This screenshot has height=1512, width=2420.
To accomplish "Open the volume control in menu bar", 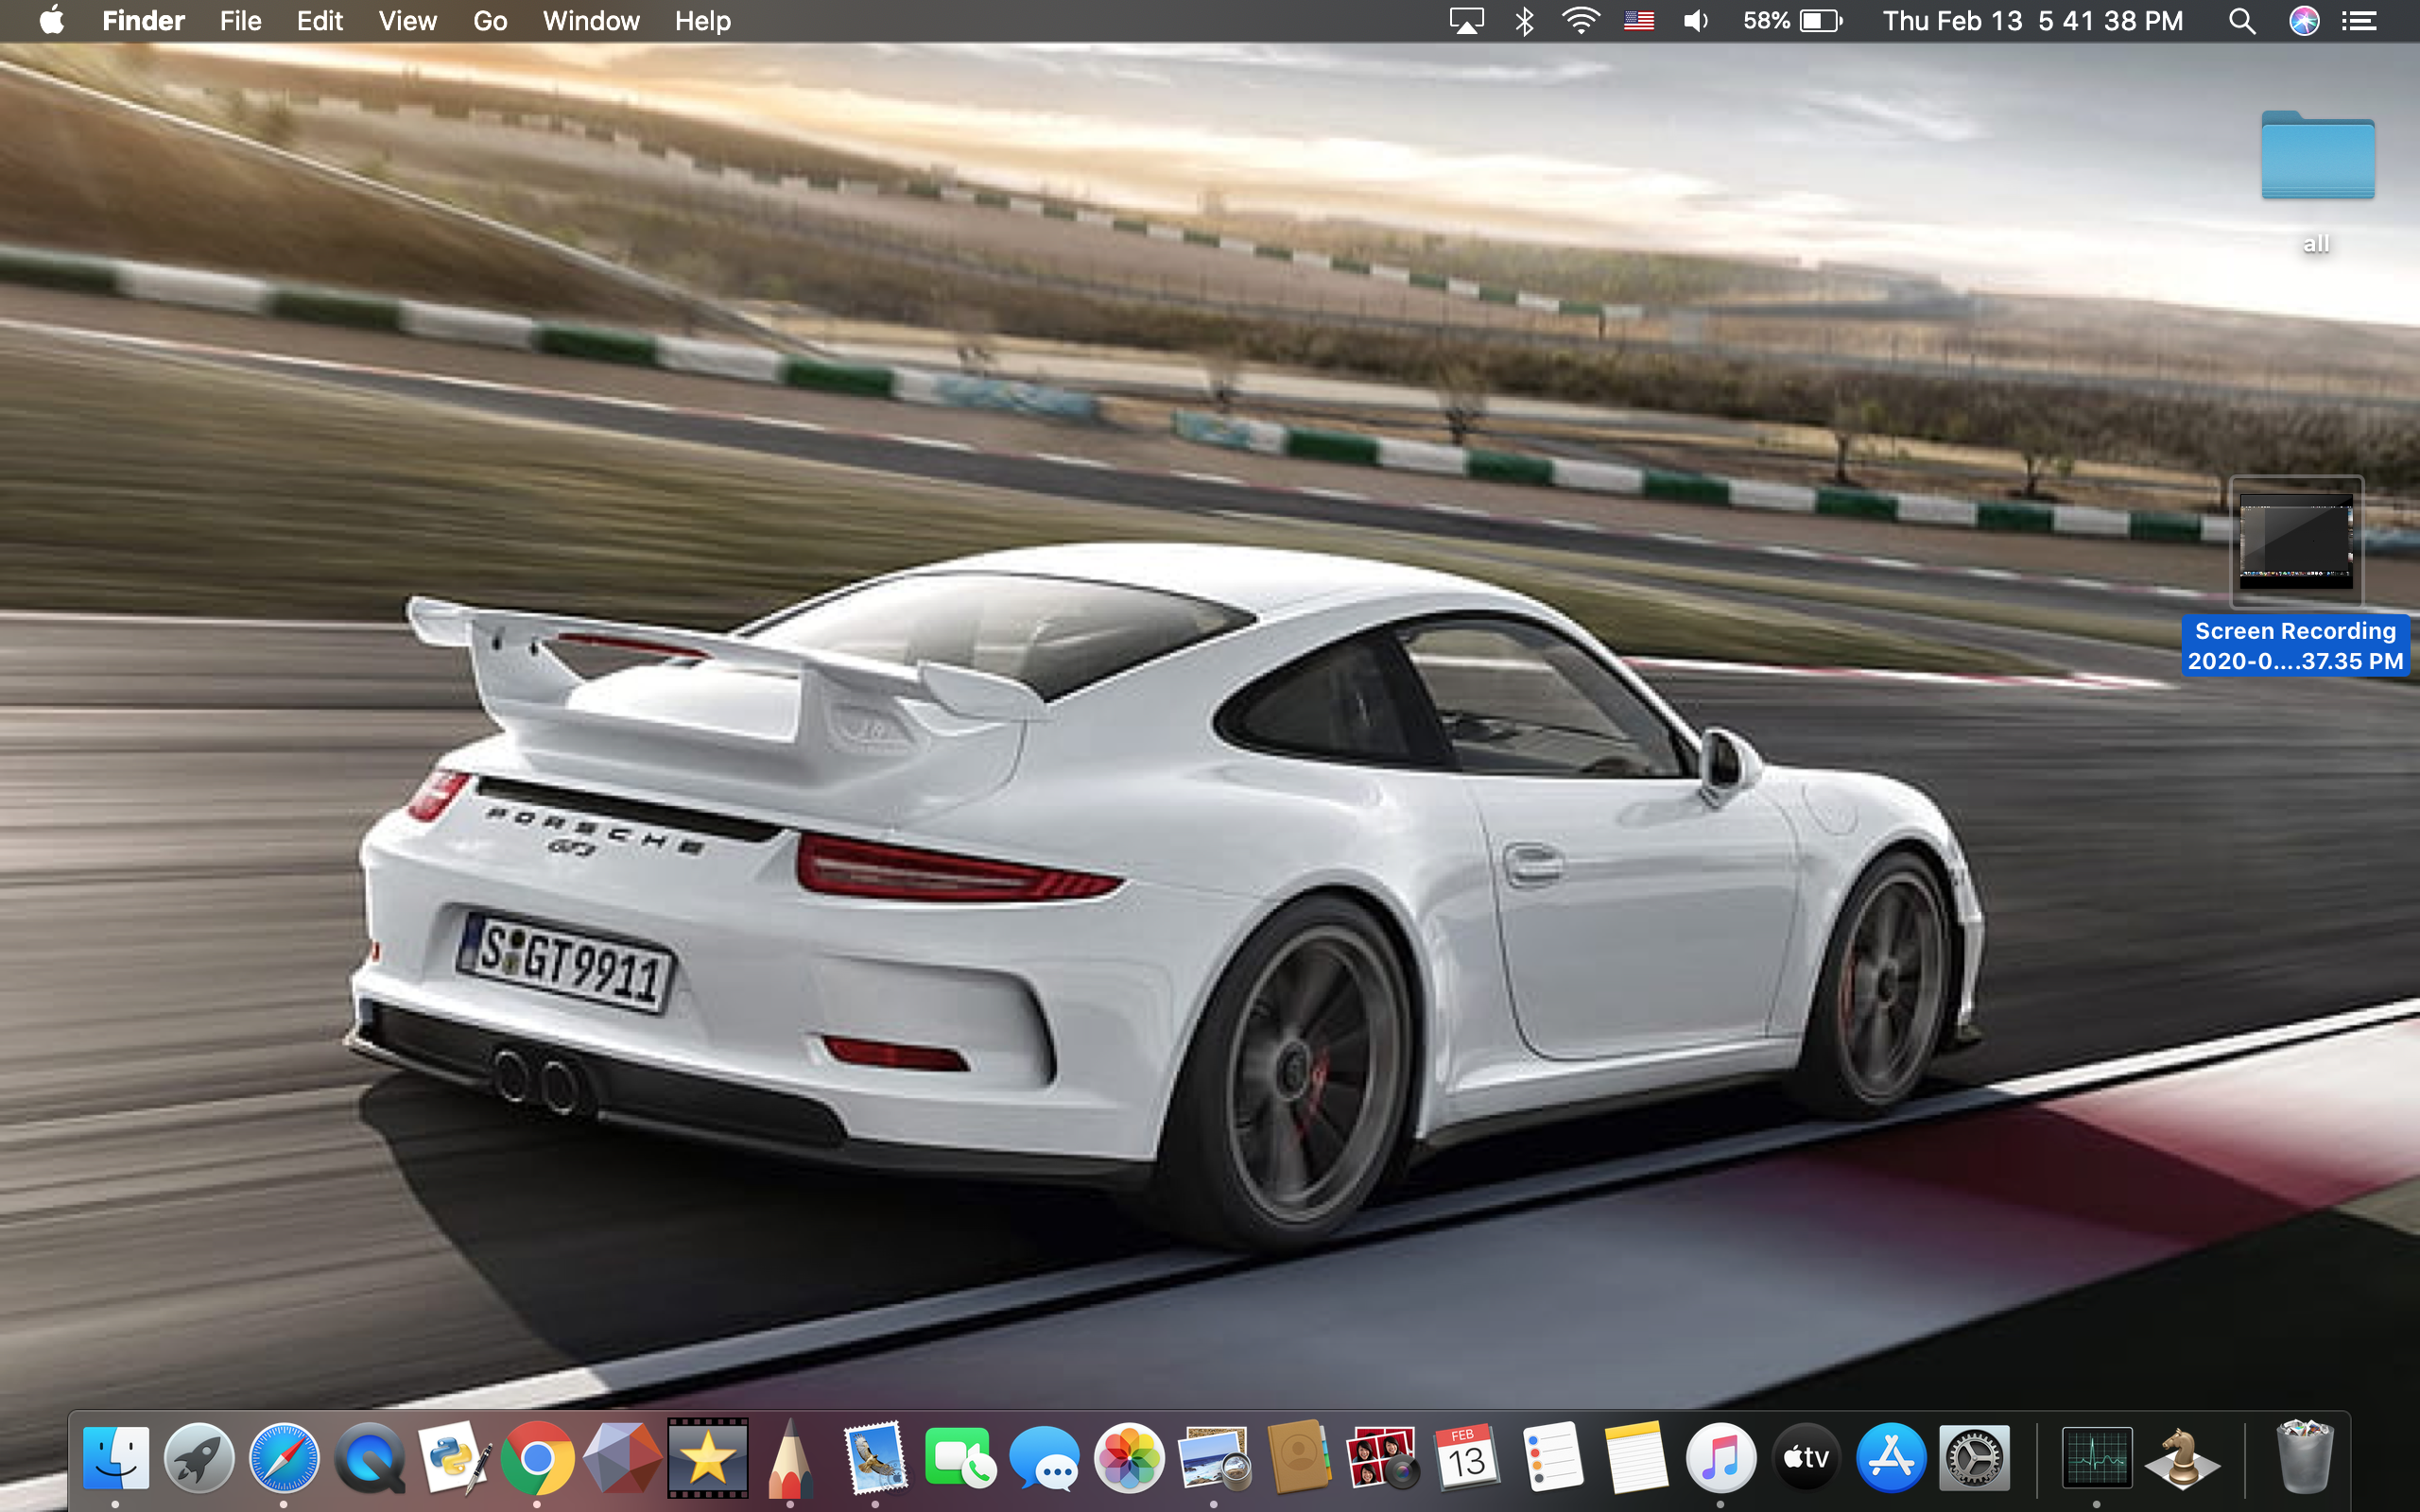I will (x=1695, y=21).
